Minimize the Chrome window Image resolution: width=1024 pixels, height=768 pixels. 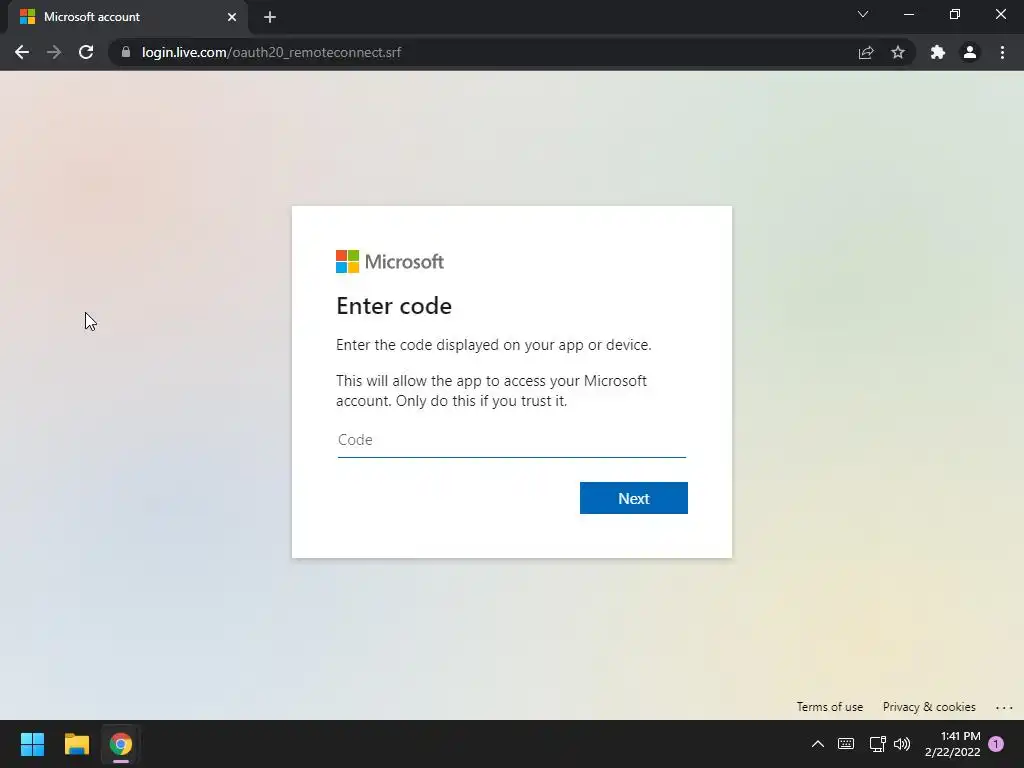[x=908, y=14]
